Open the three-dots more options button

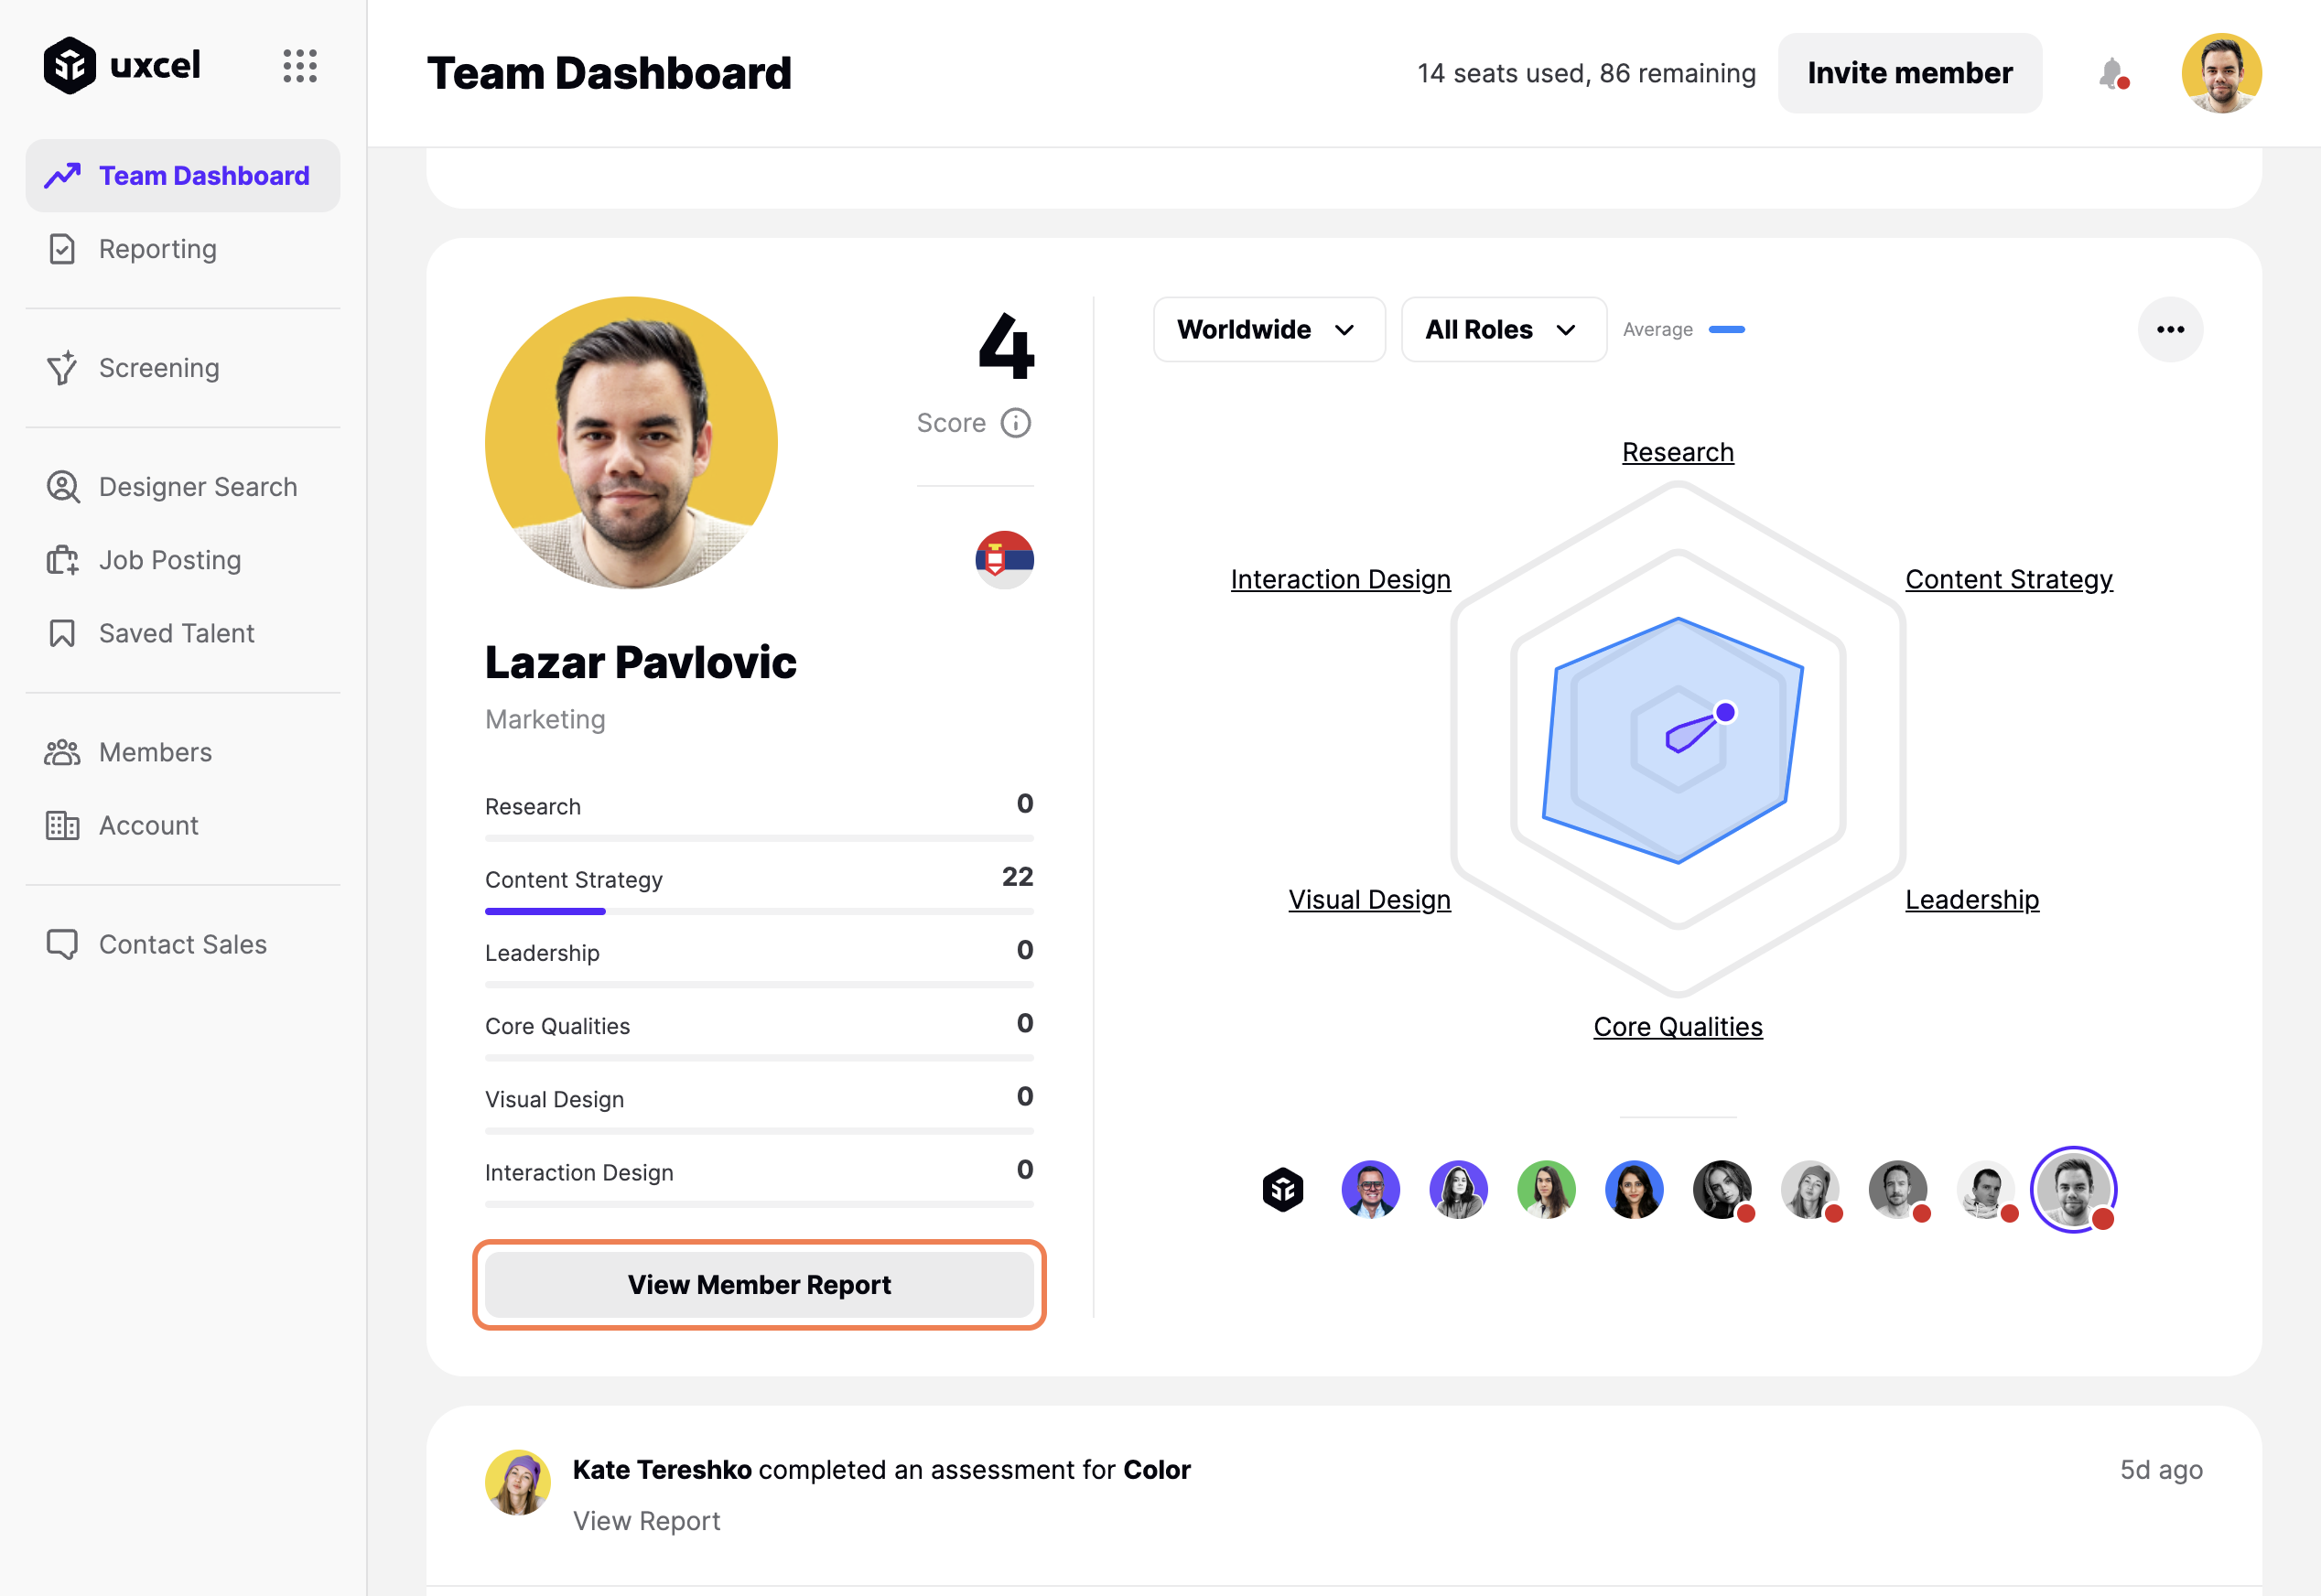(x=2170, y=330)
